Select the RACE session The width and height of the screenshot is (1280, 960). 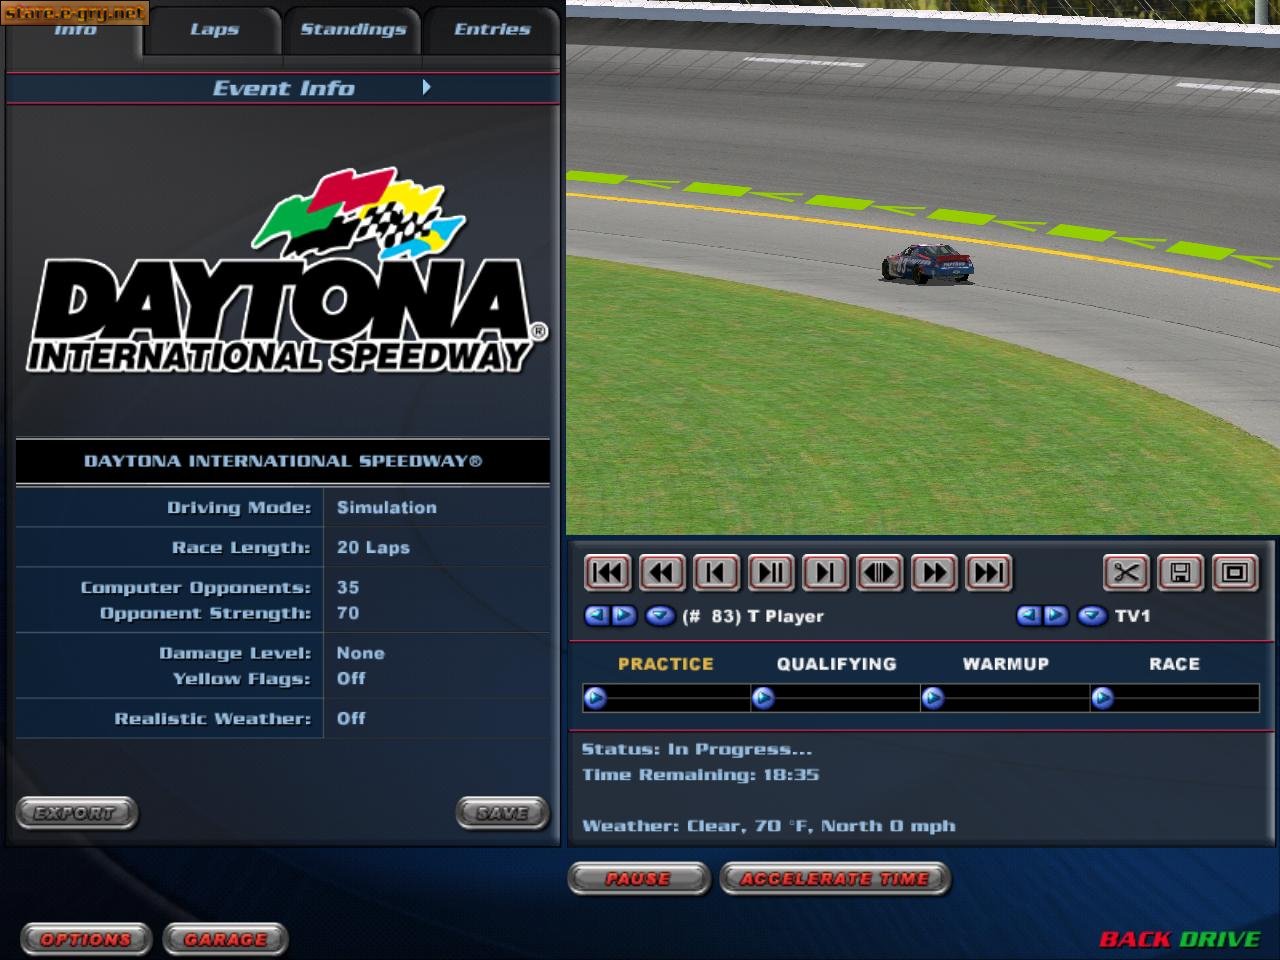click(x=1174, y=663)
